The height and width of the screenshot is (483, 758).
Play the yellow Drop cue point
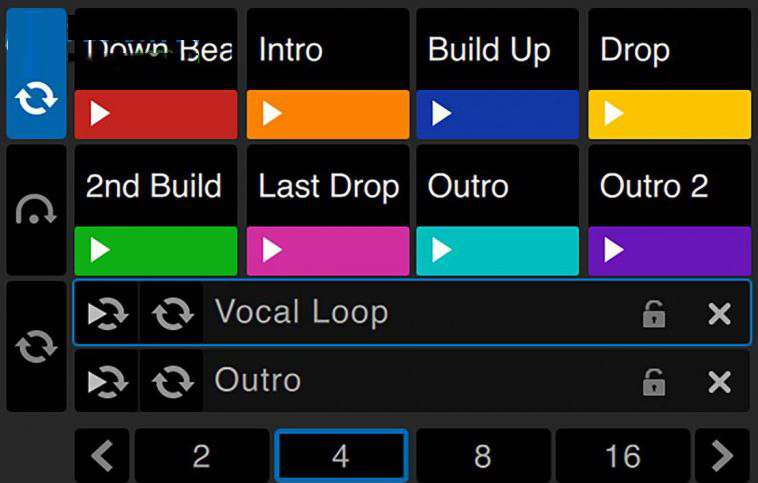pyautogui.click(x=670, y=114)
